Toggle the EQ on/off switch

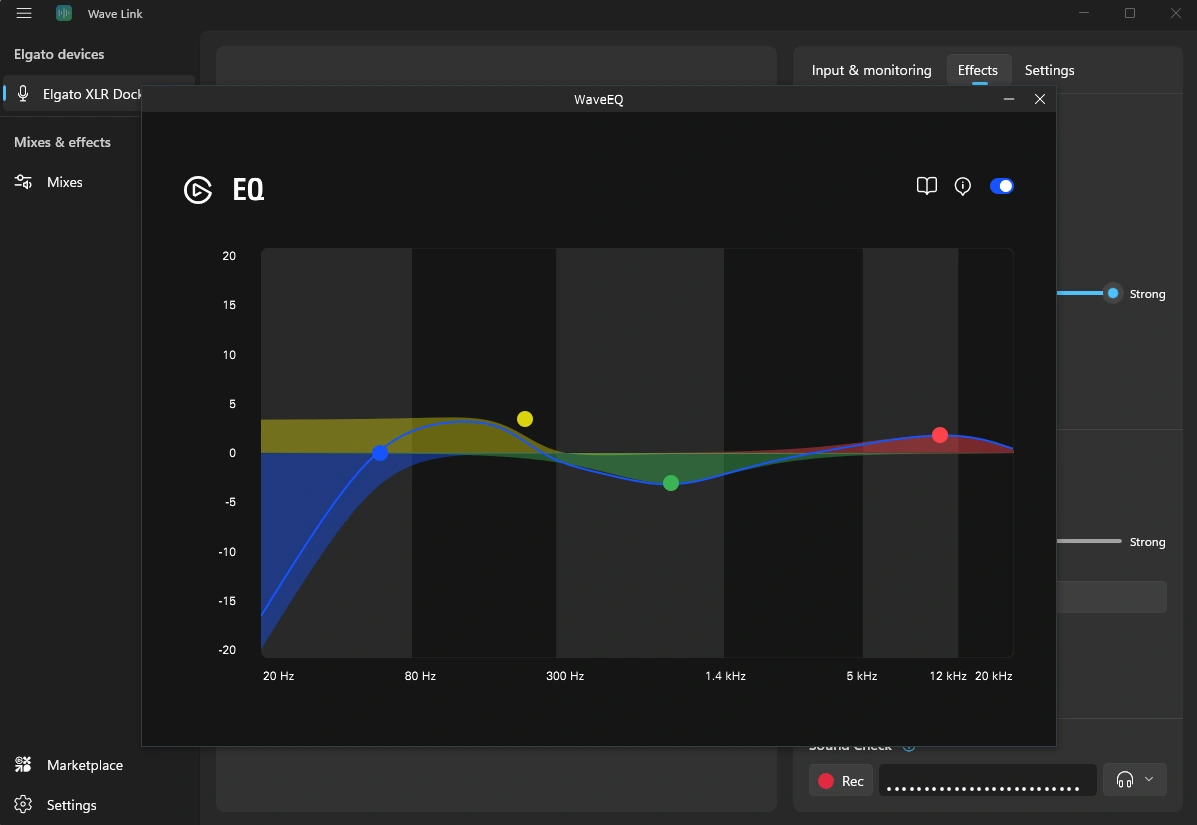[1001, 186]
